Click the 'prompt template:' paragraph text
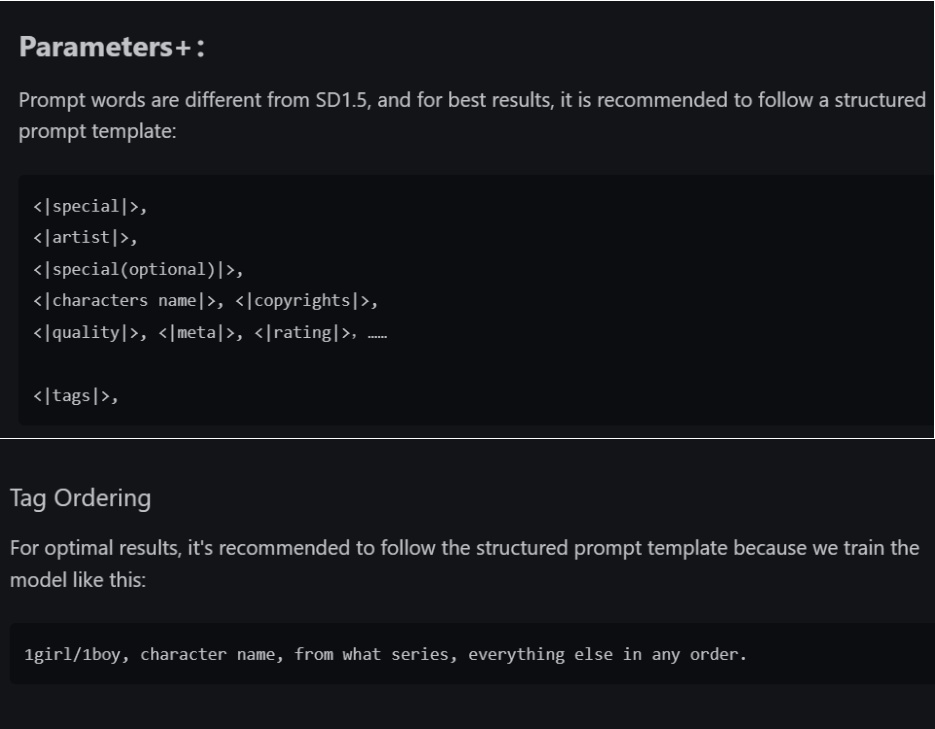935x729 pixels. (x=97, y=131)
